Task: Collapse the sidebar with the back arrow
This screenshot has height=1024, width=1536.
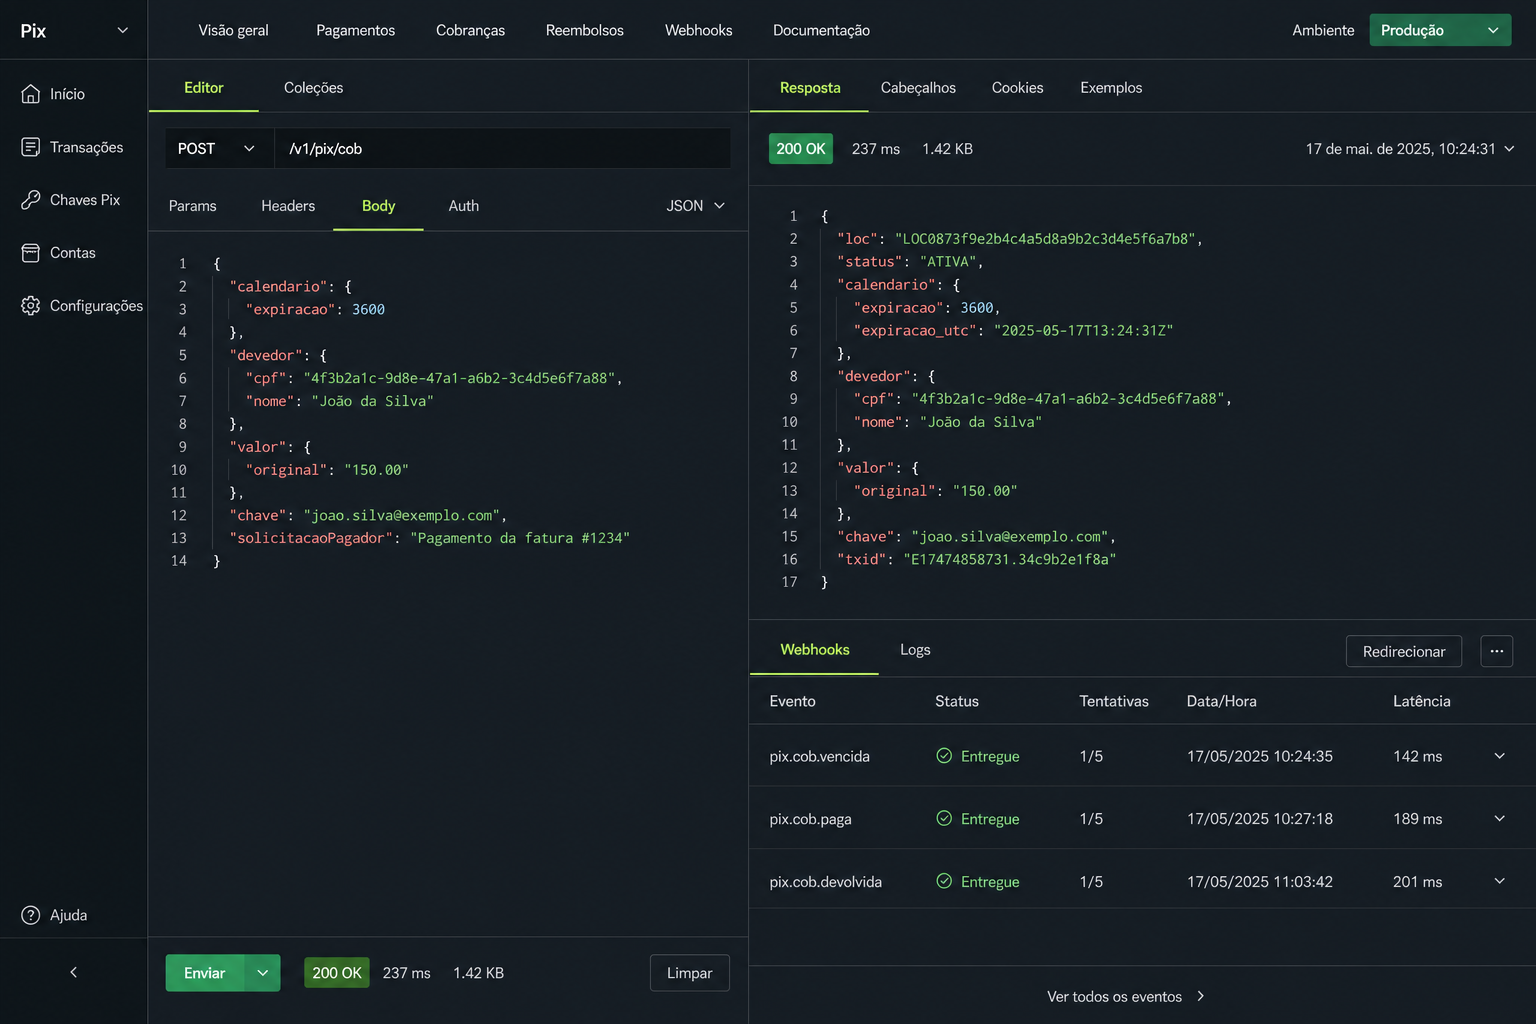Action: pyautogui.click(x=73, y=972)
